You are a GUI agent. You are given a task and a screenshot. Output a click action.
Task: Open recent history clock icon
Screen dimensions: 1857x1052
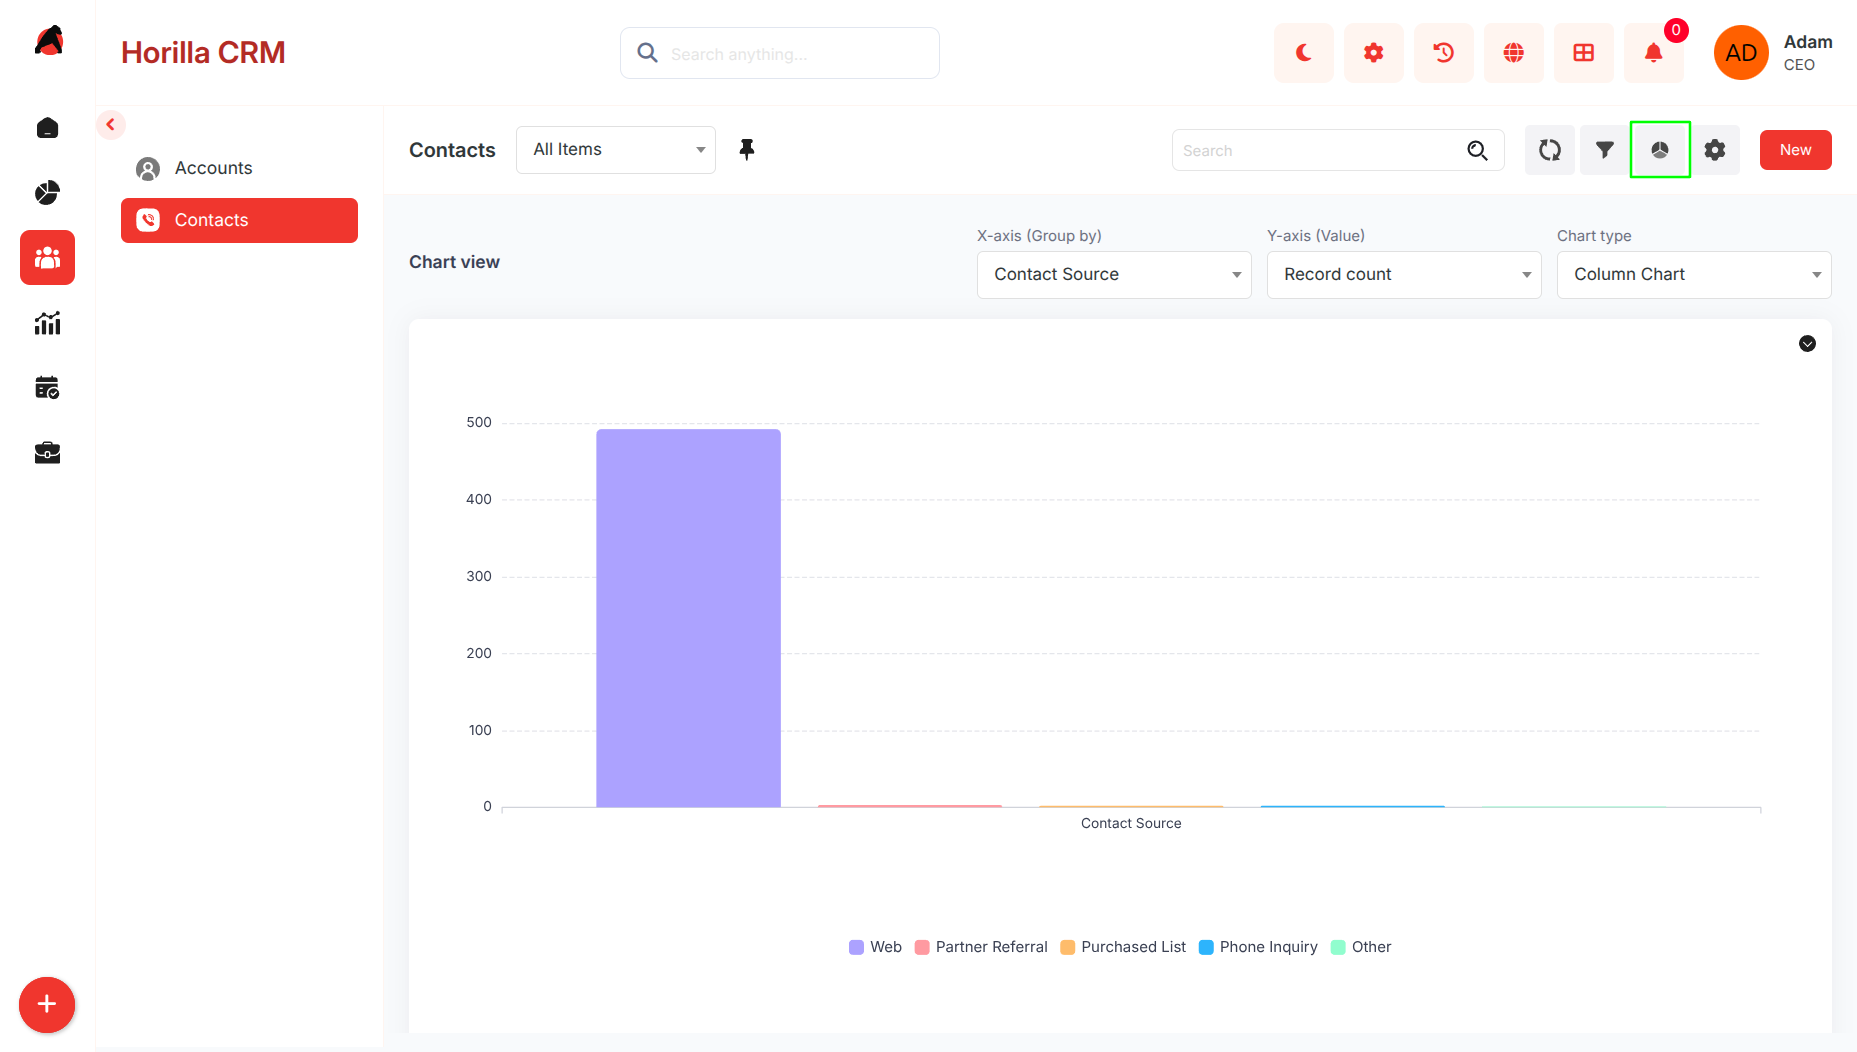[1443, 53]
